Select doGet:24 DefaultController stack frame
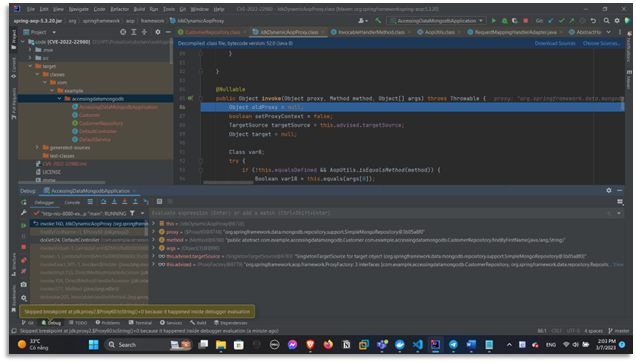 (x=90, y=240)
